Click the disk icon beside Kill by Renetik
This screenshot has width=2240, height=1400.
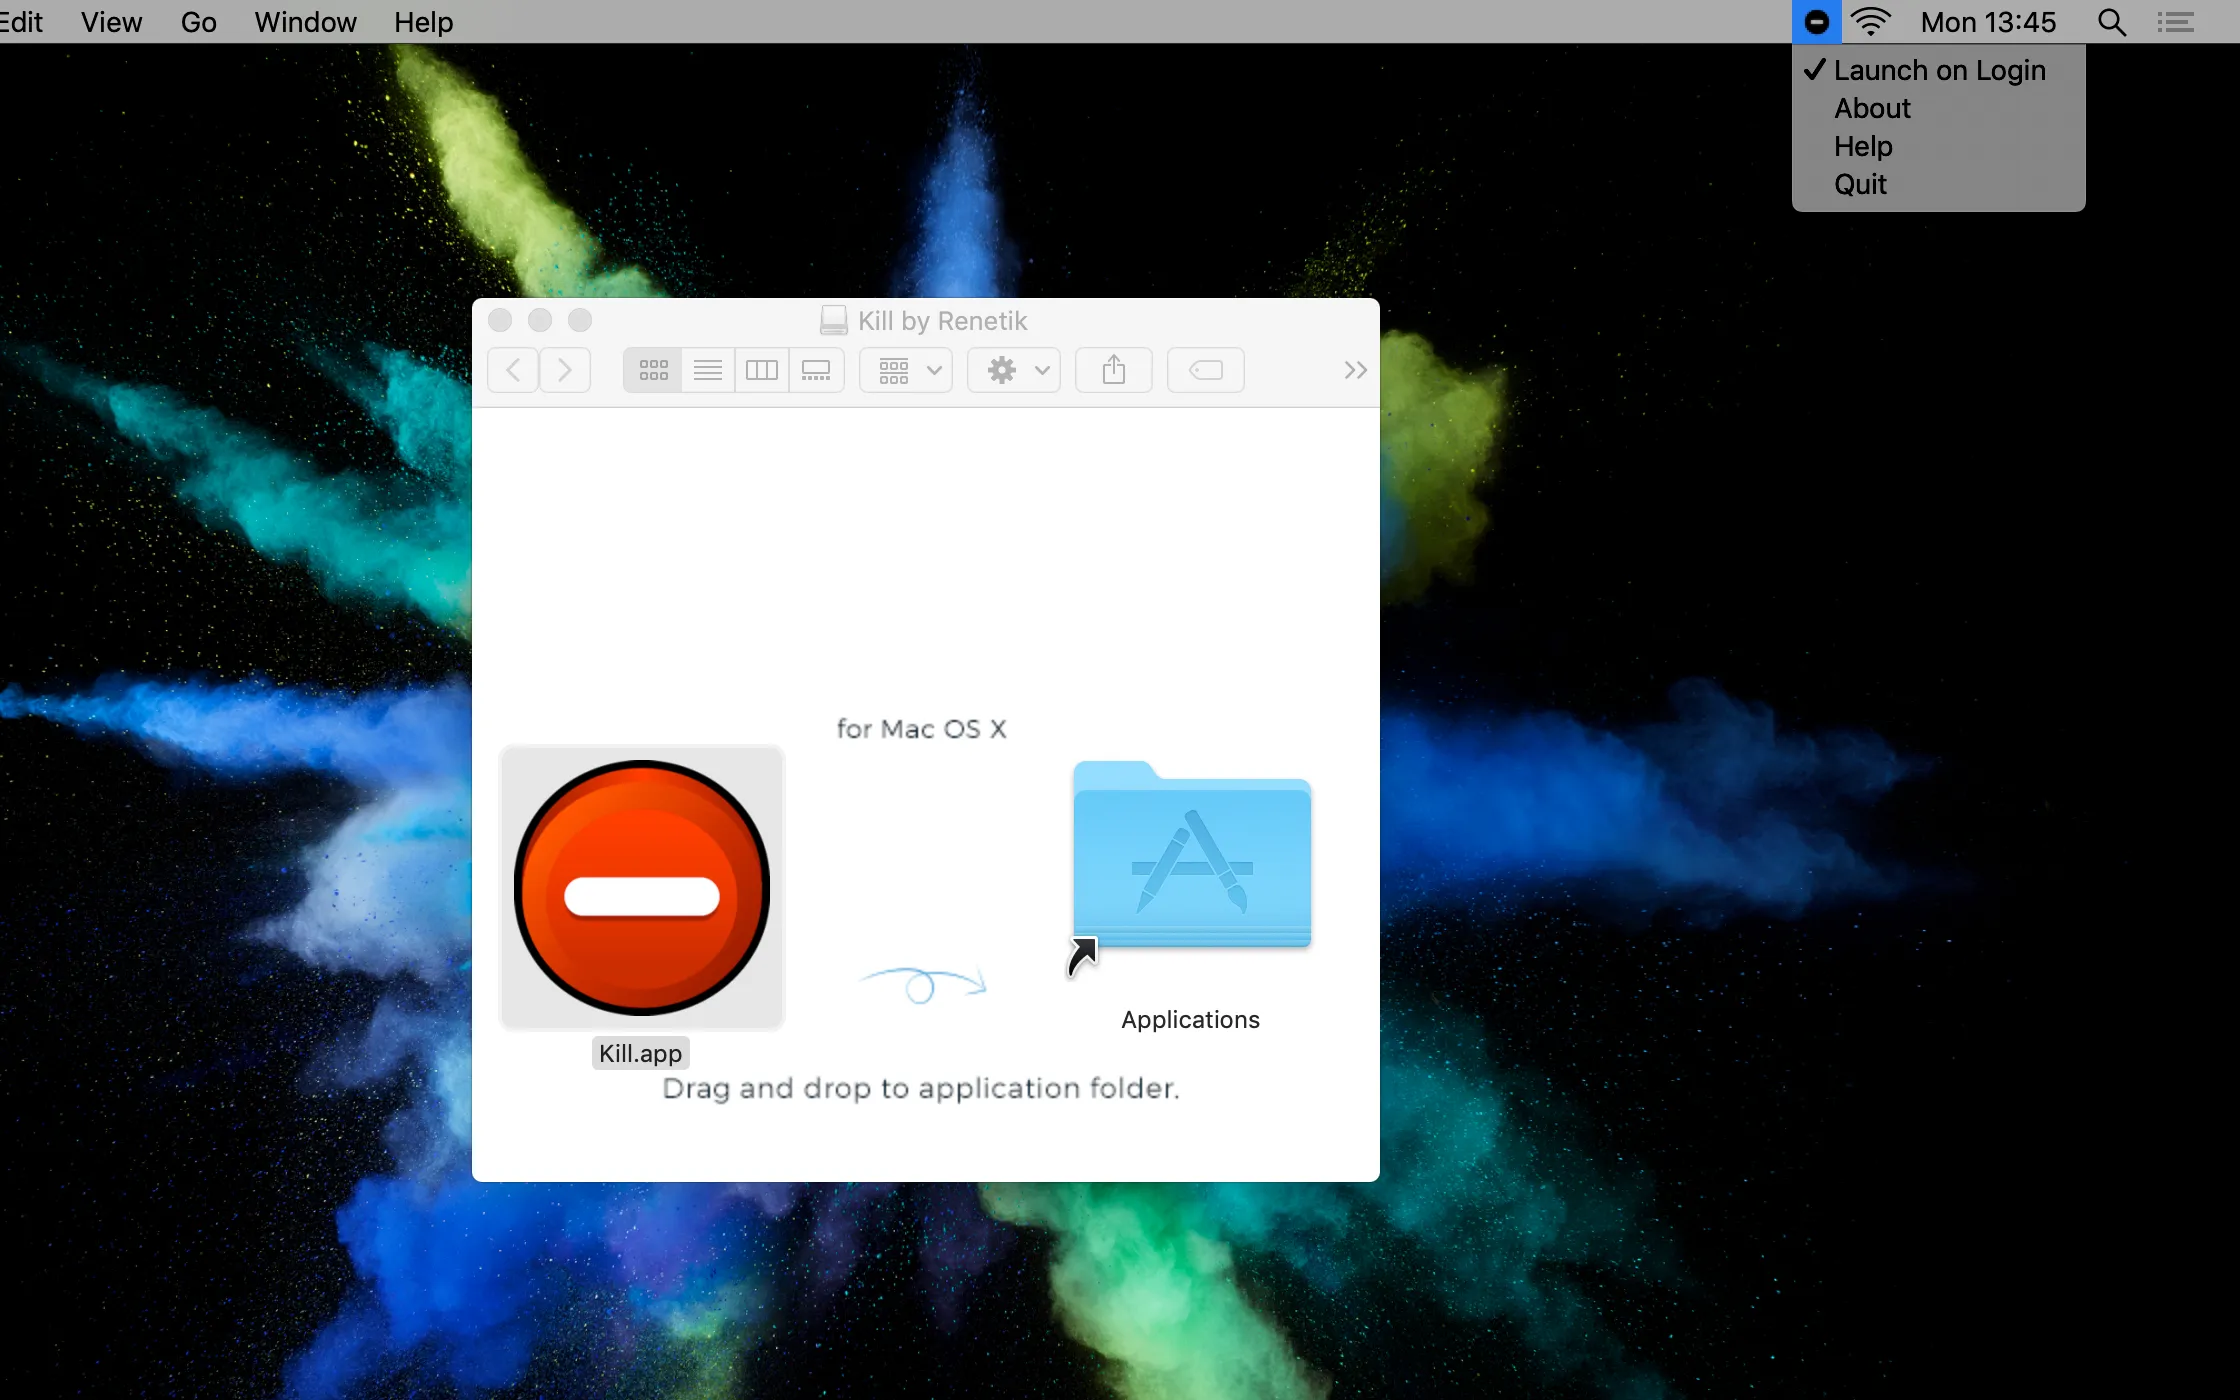[833, 320]
